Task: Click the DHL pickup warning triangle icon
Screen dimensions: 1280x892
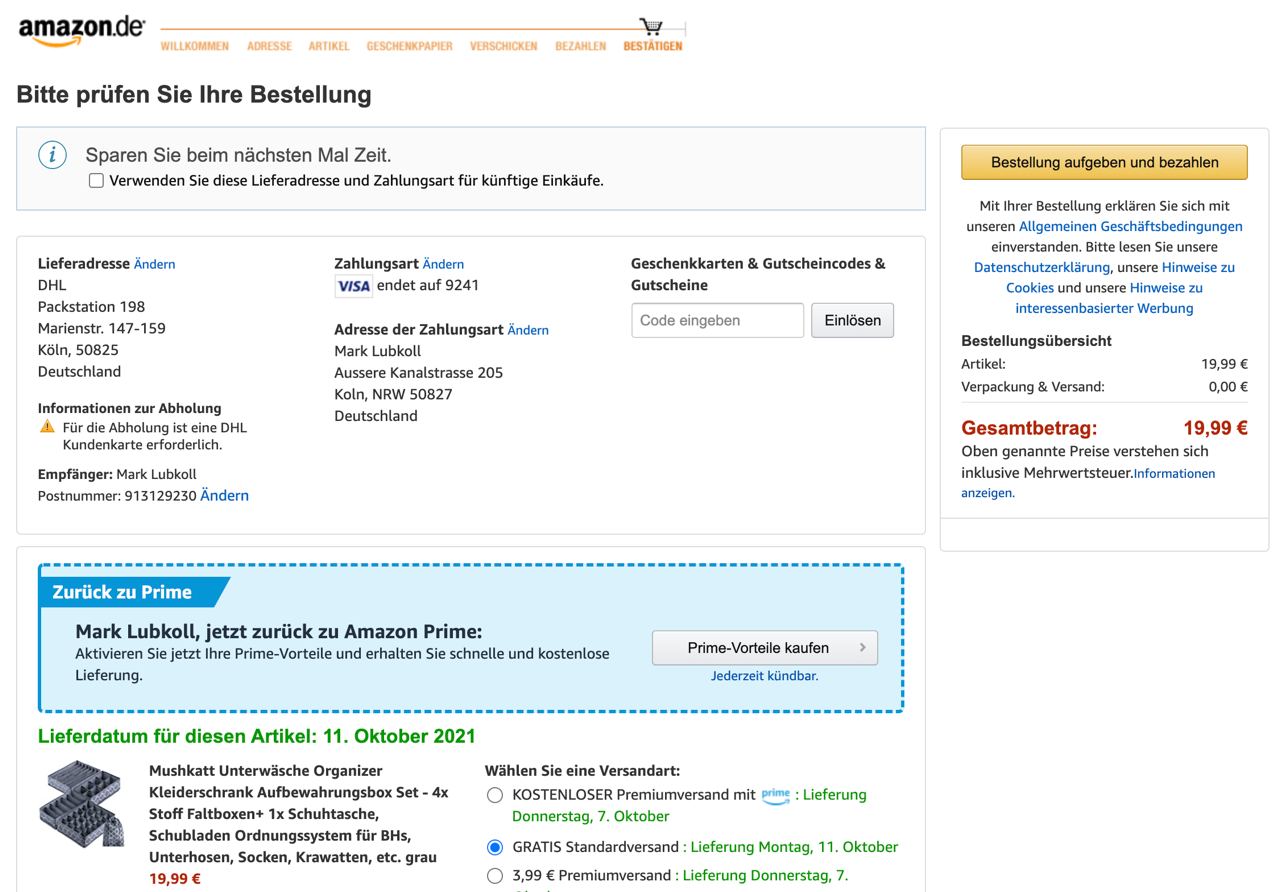Action: coord(47,427)
